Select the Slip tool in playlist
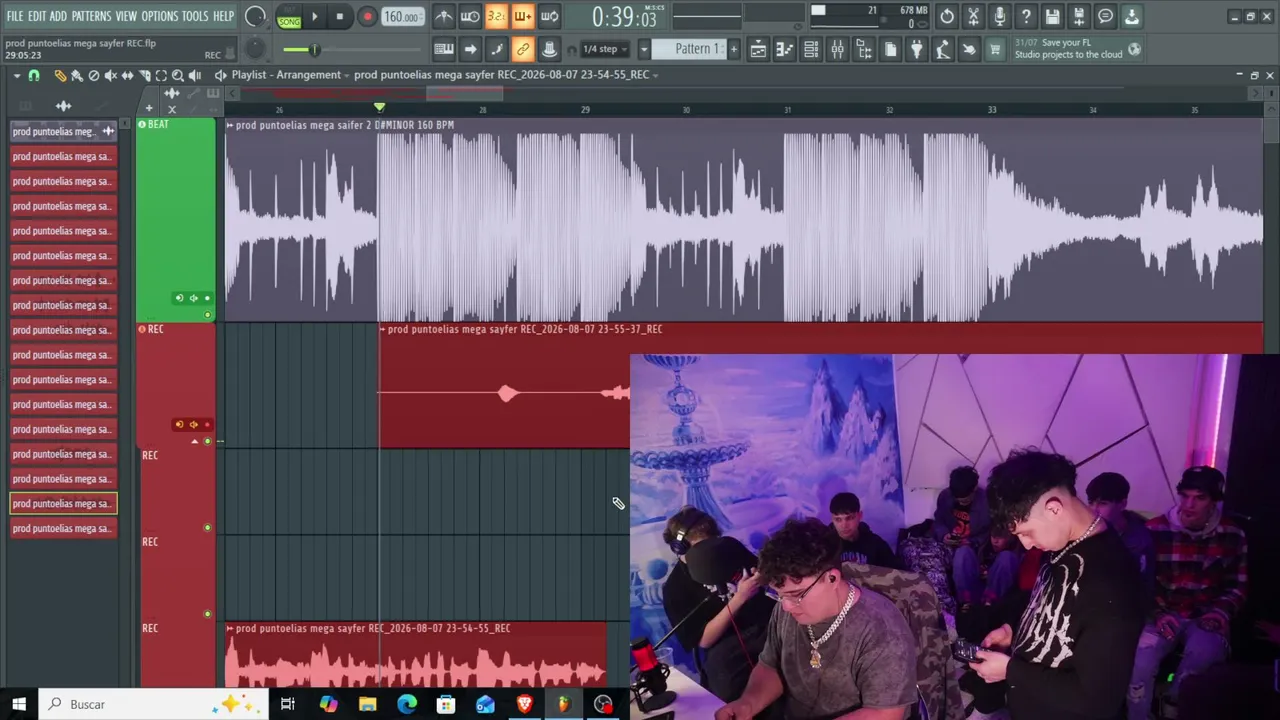This screenshot has width=1280, height=720. [128, 75]
